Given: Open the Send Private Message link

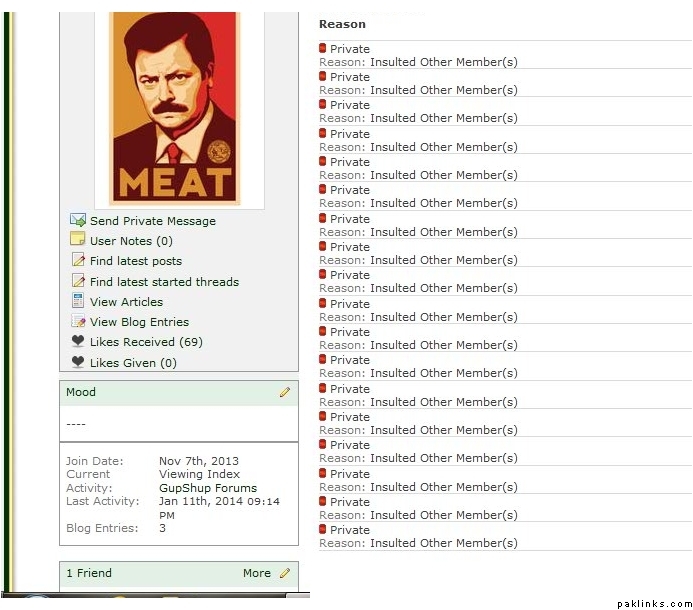Looking at the screenshot, I should 152,221.
